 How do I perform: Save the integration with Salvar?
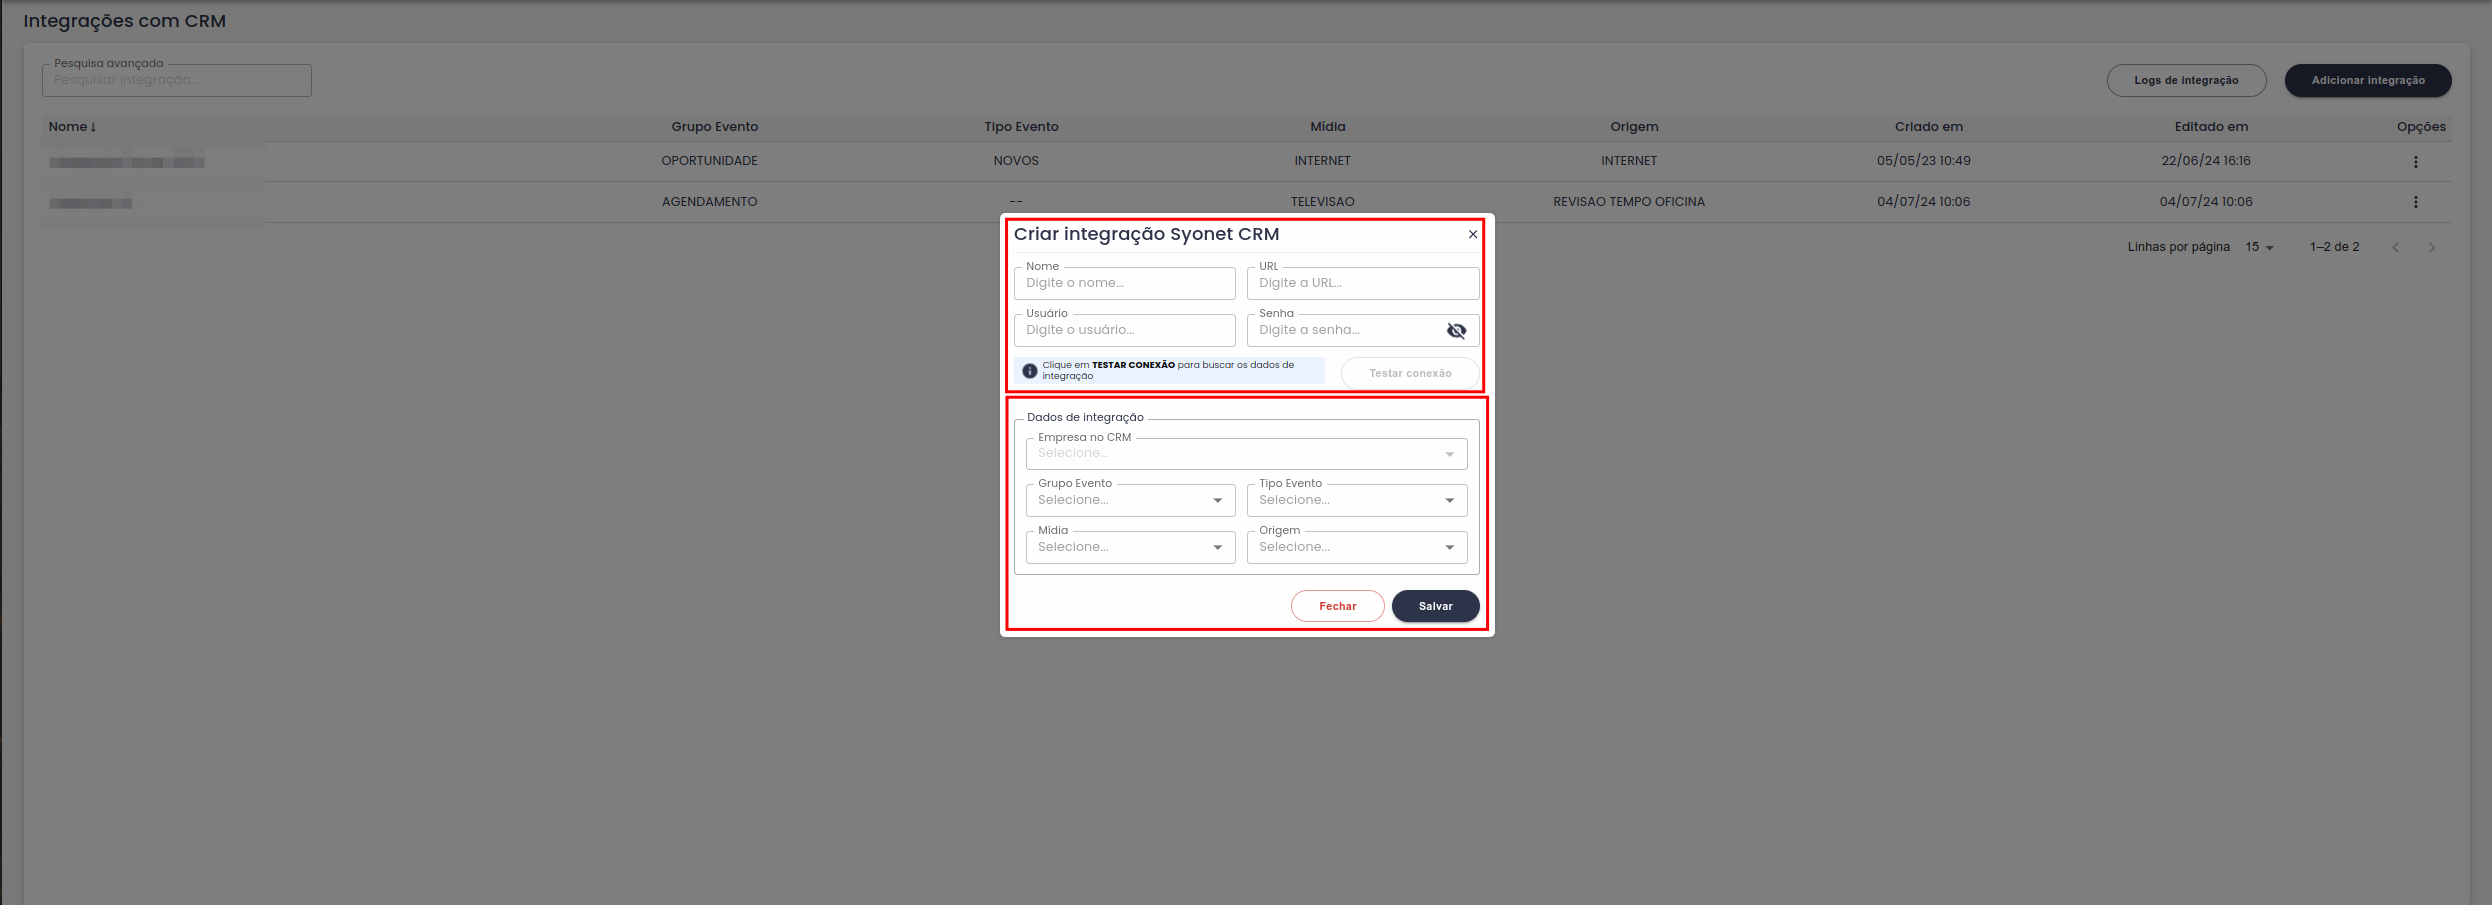click(x=1435, y=606)
